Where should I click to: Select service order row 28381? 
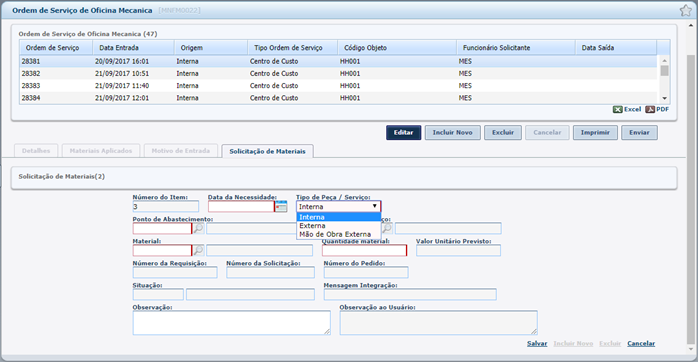[338, 61]
